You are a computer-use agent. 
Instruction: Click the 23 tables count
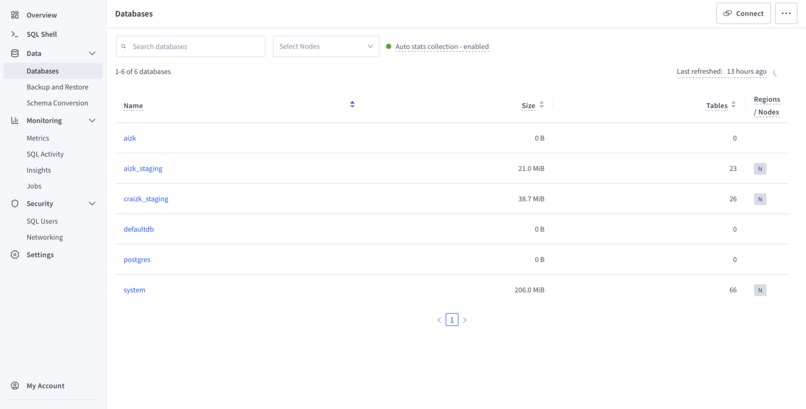[733, 169]
